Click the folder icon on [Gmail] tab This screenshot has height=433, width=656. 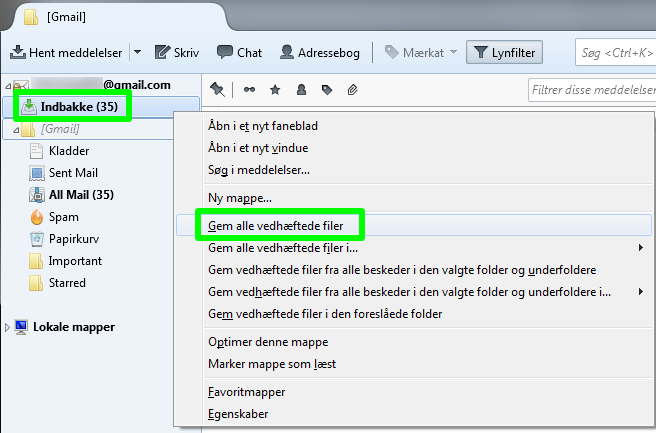click(x=31, y=17)
